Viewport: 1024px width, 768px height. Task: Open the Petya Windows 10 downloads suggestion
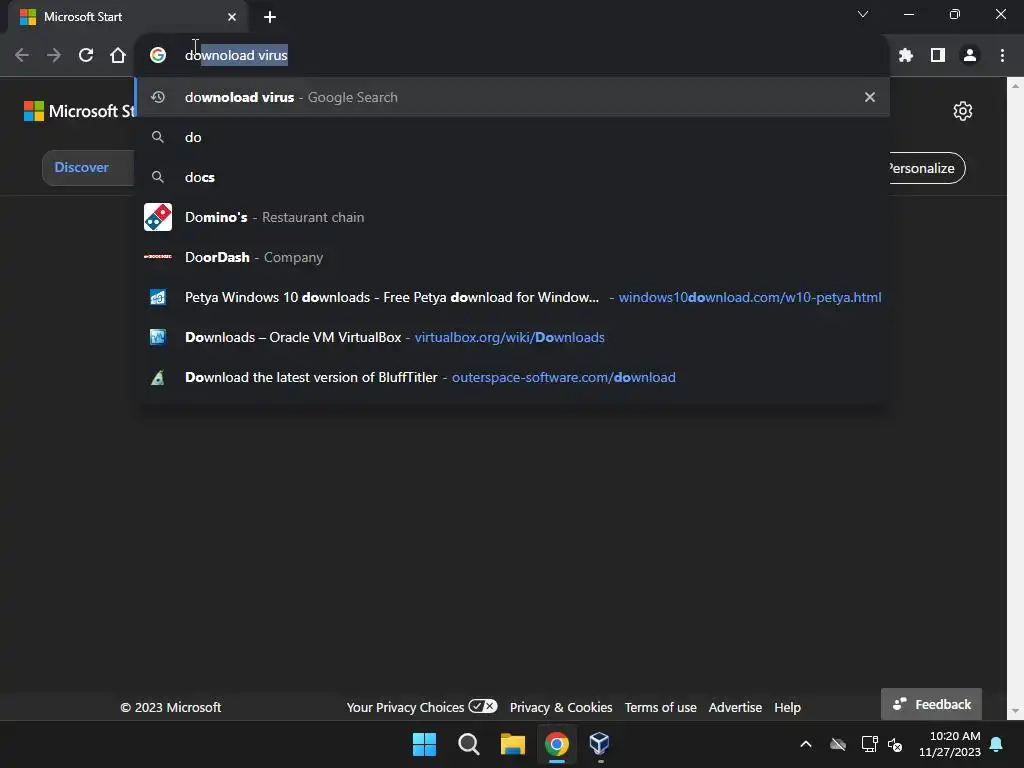pos(512,297)
